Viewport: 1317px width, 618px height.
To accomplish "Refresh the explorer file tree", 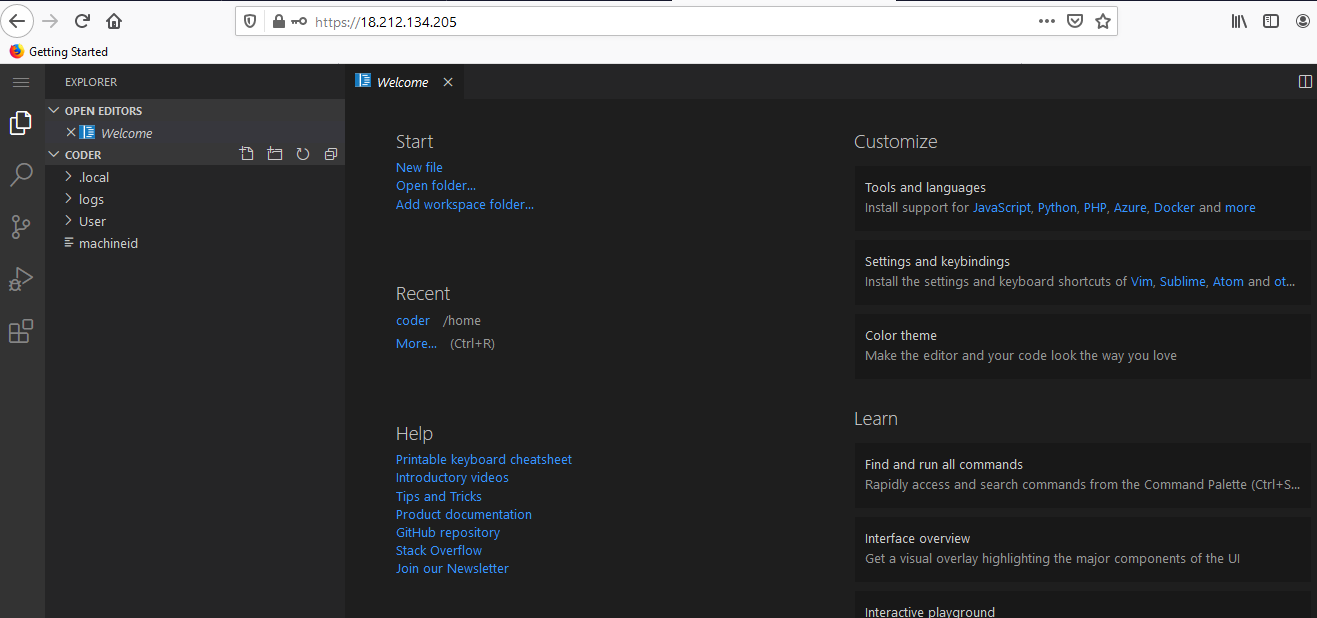I will [x=303, y=154].
